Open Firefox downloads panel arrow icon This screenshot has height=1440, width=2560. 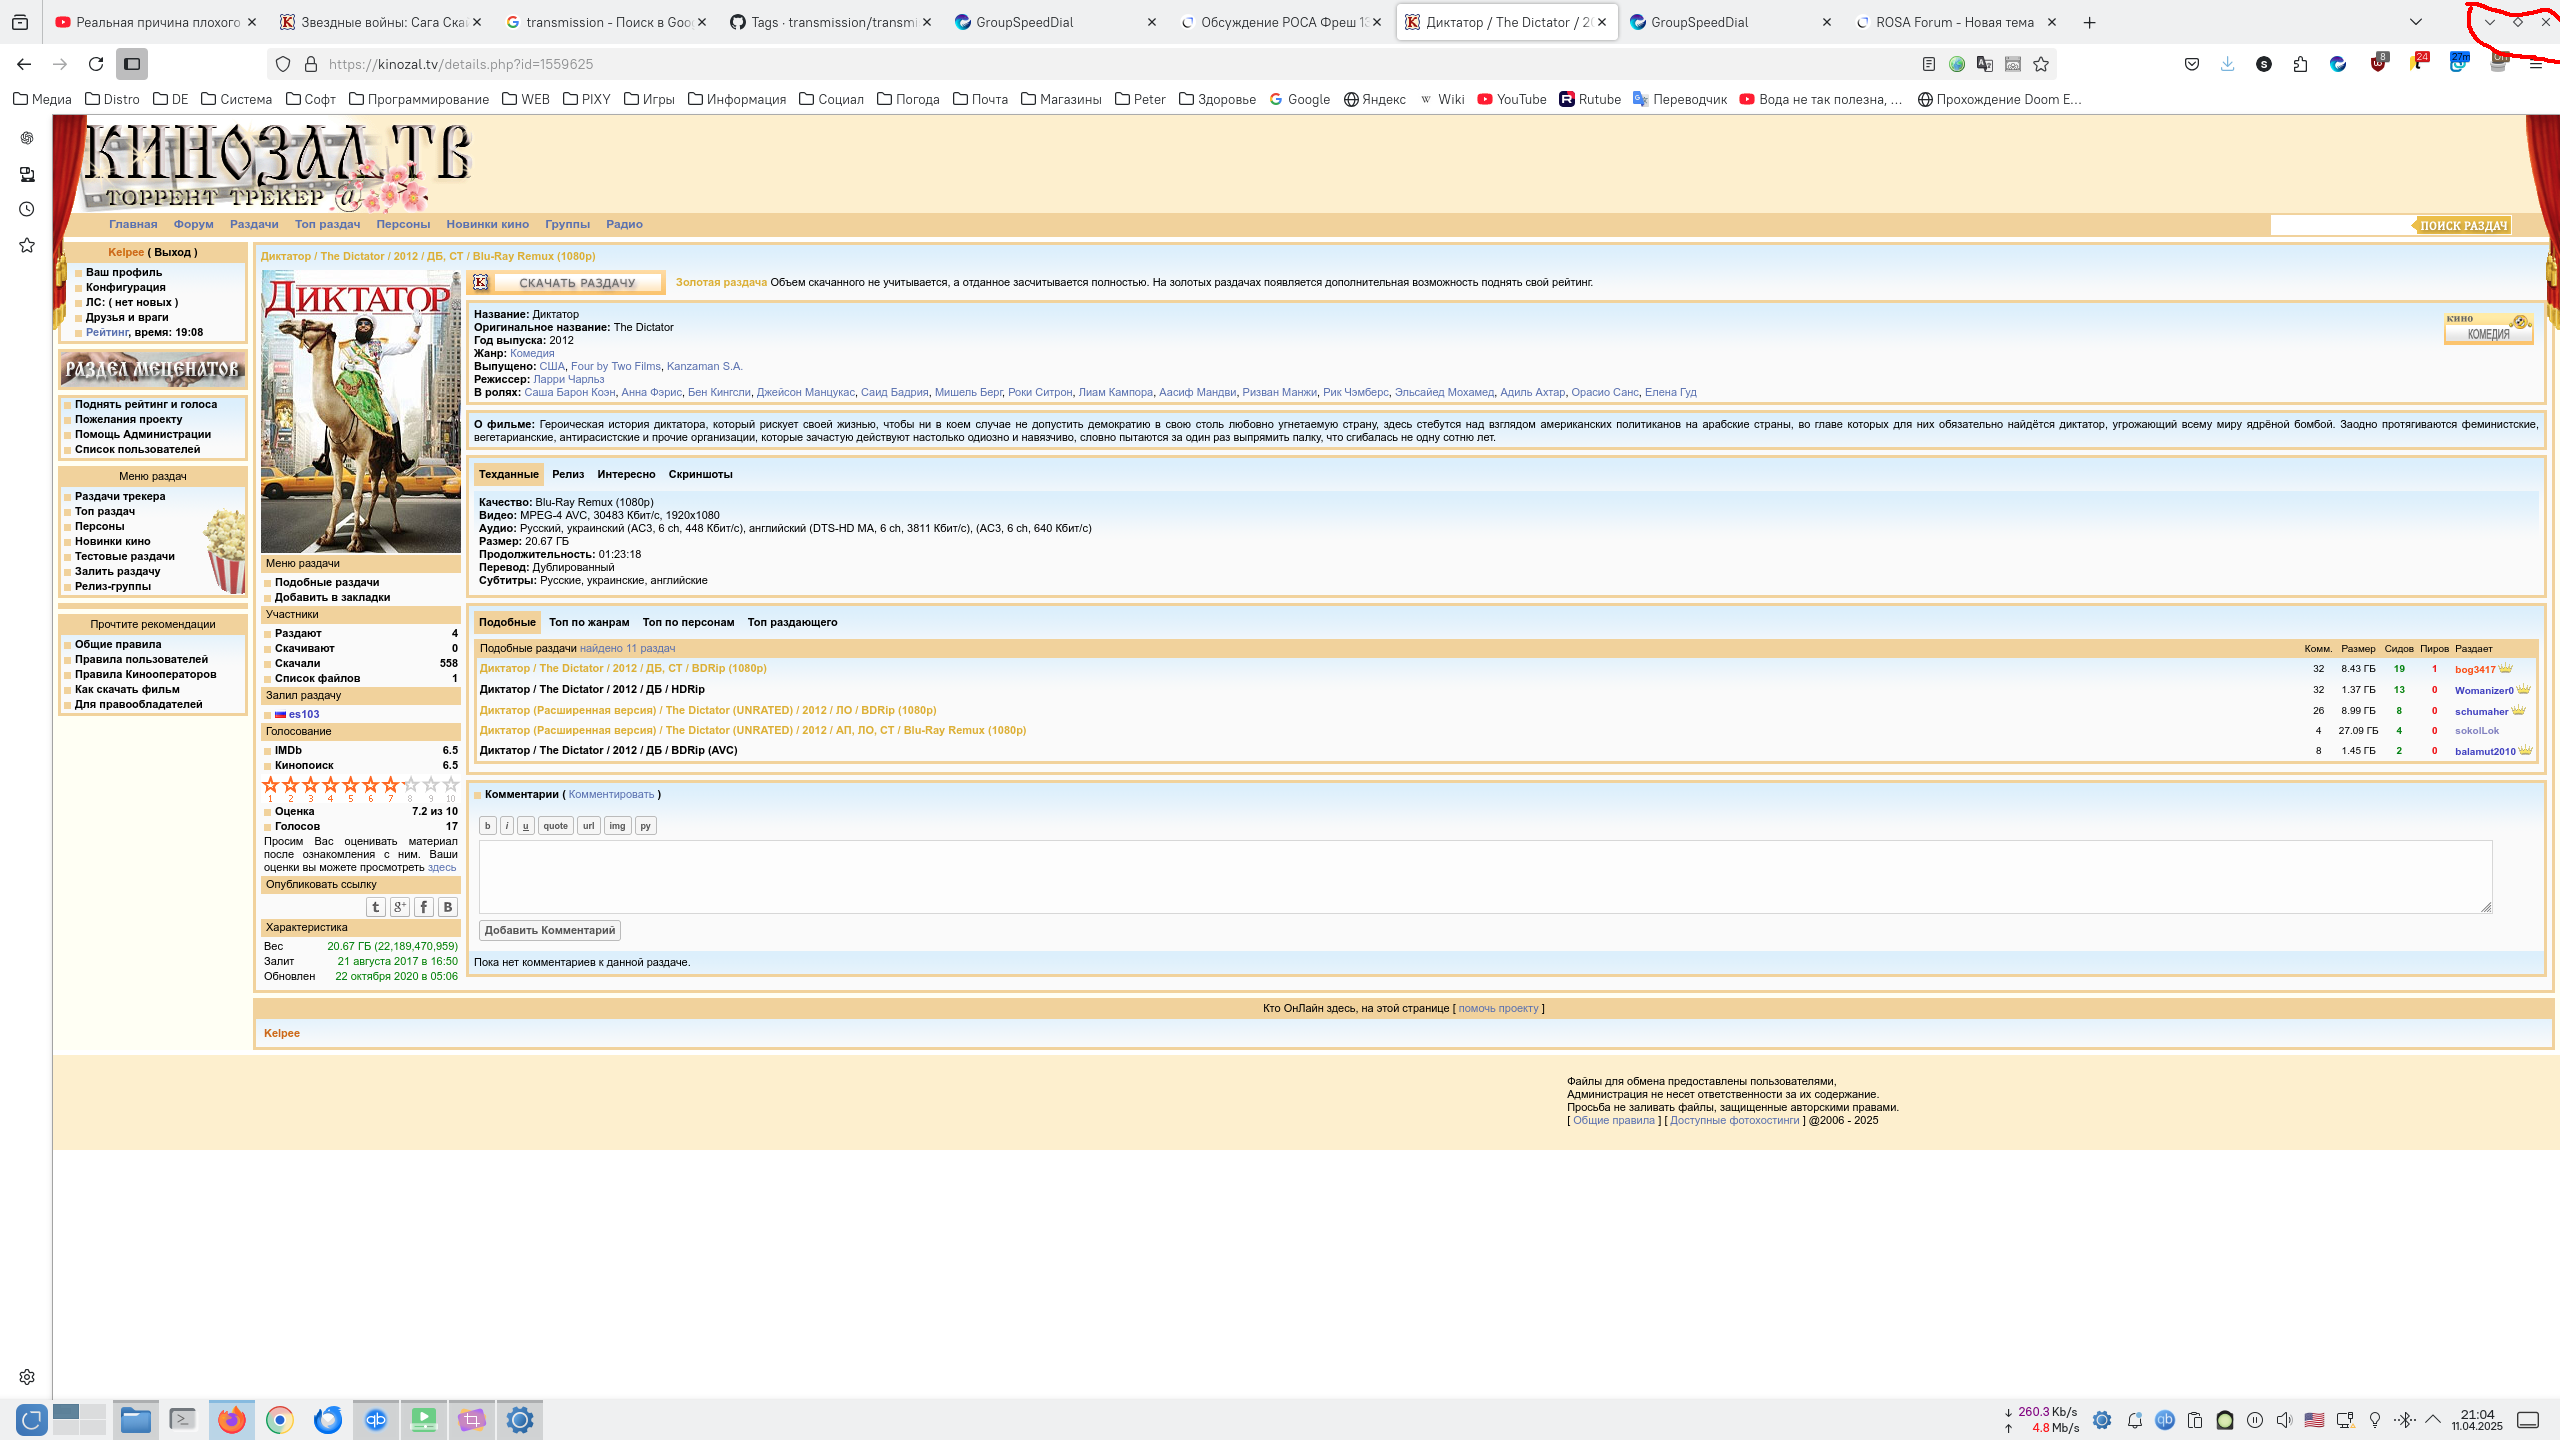[x=2227, y=64]
